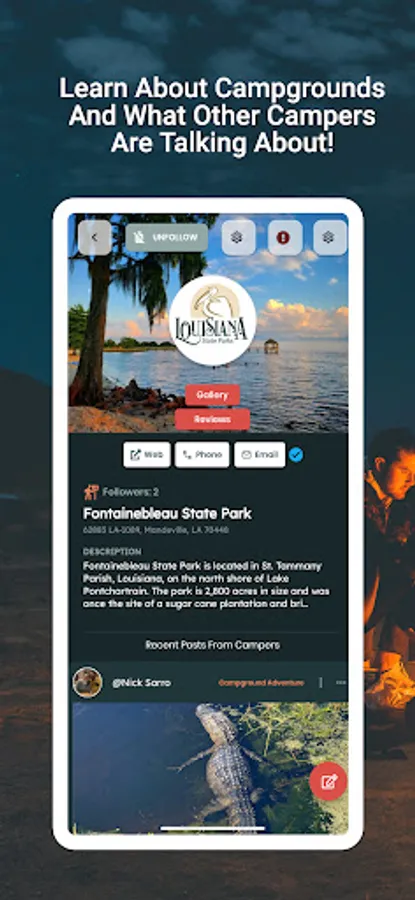
Task: Click the orange followers hiker icon
Action: 92,492
